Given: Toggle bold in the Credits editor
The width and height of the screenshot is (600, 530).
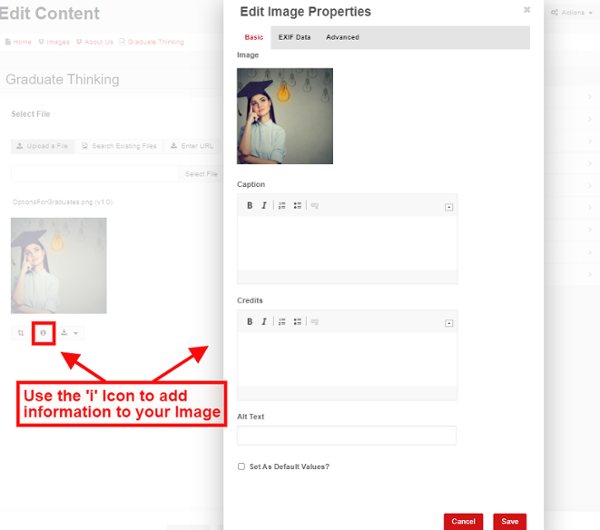Looking at the screenshot, I should tap(249, 321).
